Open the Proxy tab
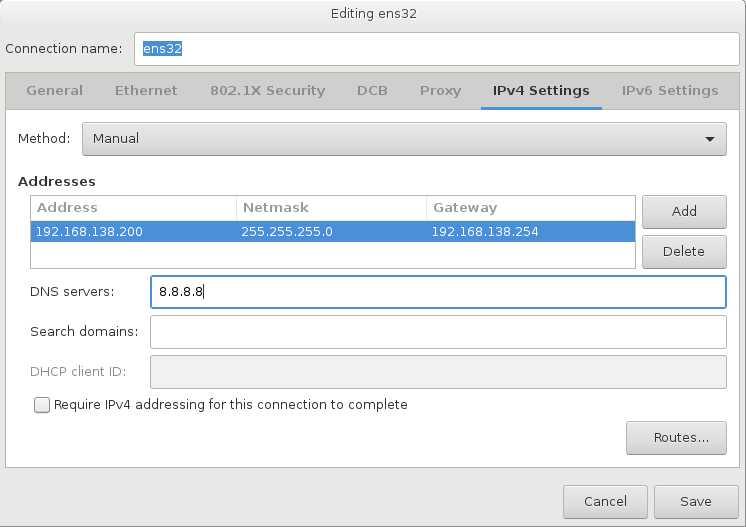 point(440,90)
